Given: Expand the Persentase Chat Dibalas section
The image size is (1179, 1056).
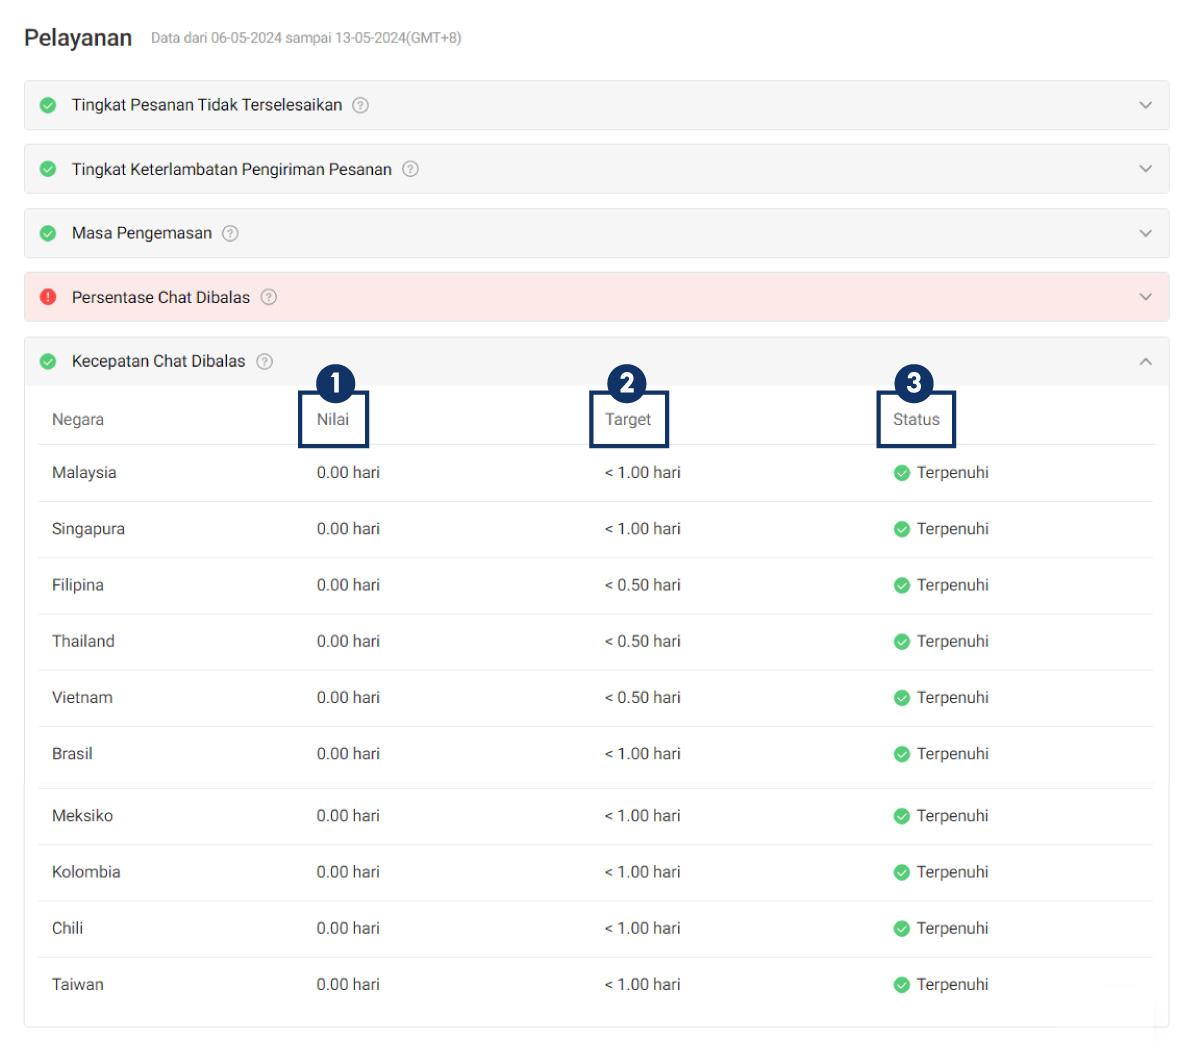Looking at the screenshot, I should (1145, 297).
